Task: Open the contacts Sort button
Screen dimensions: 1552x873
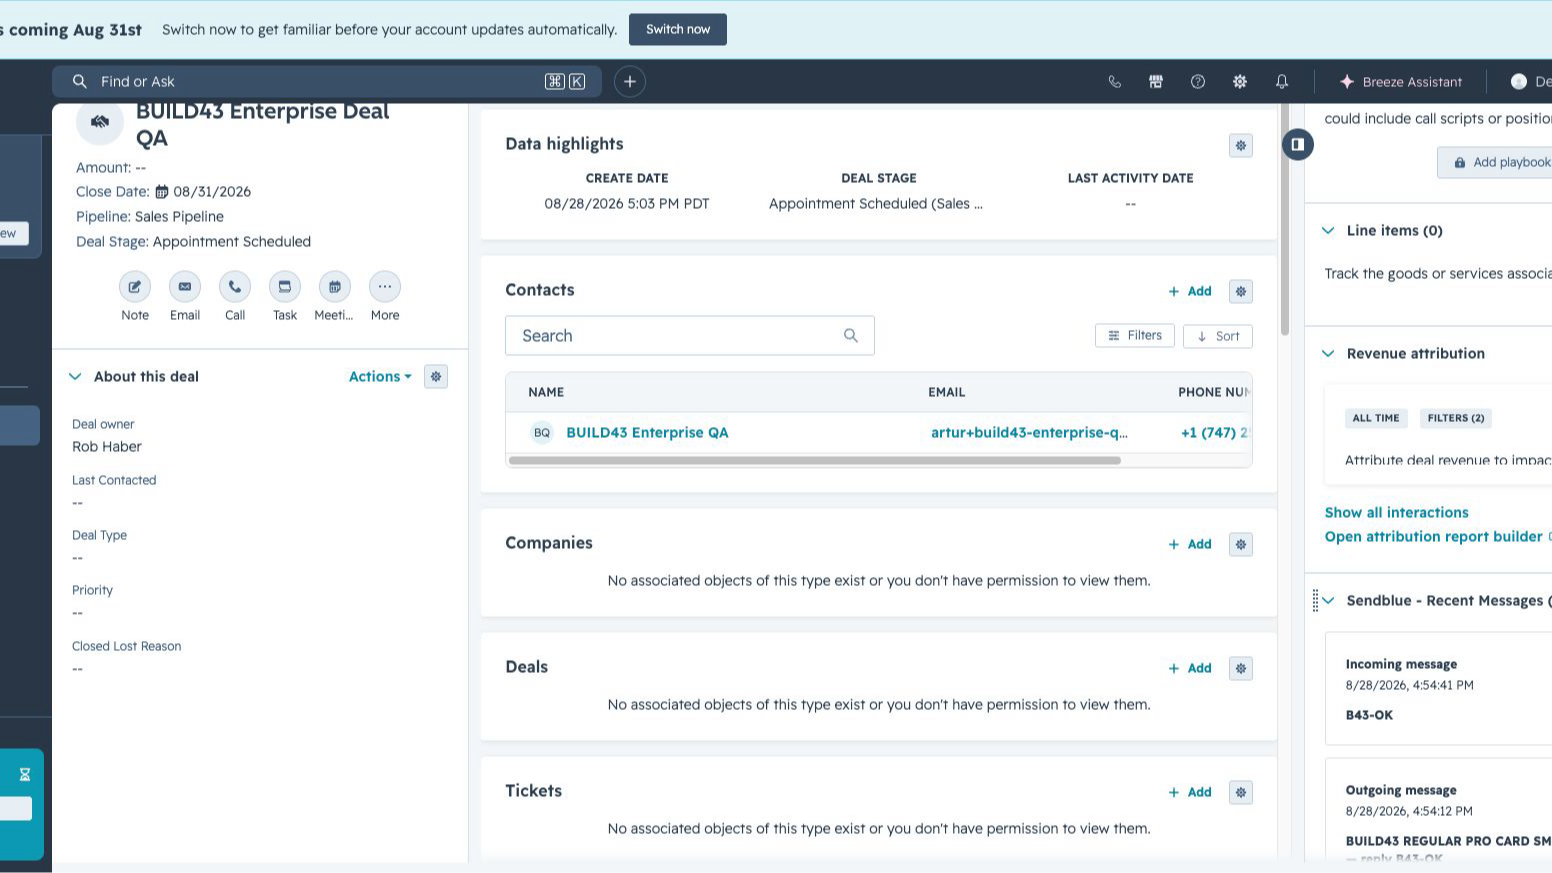Action: [1218, 336]
